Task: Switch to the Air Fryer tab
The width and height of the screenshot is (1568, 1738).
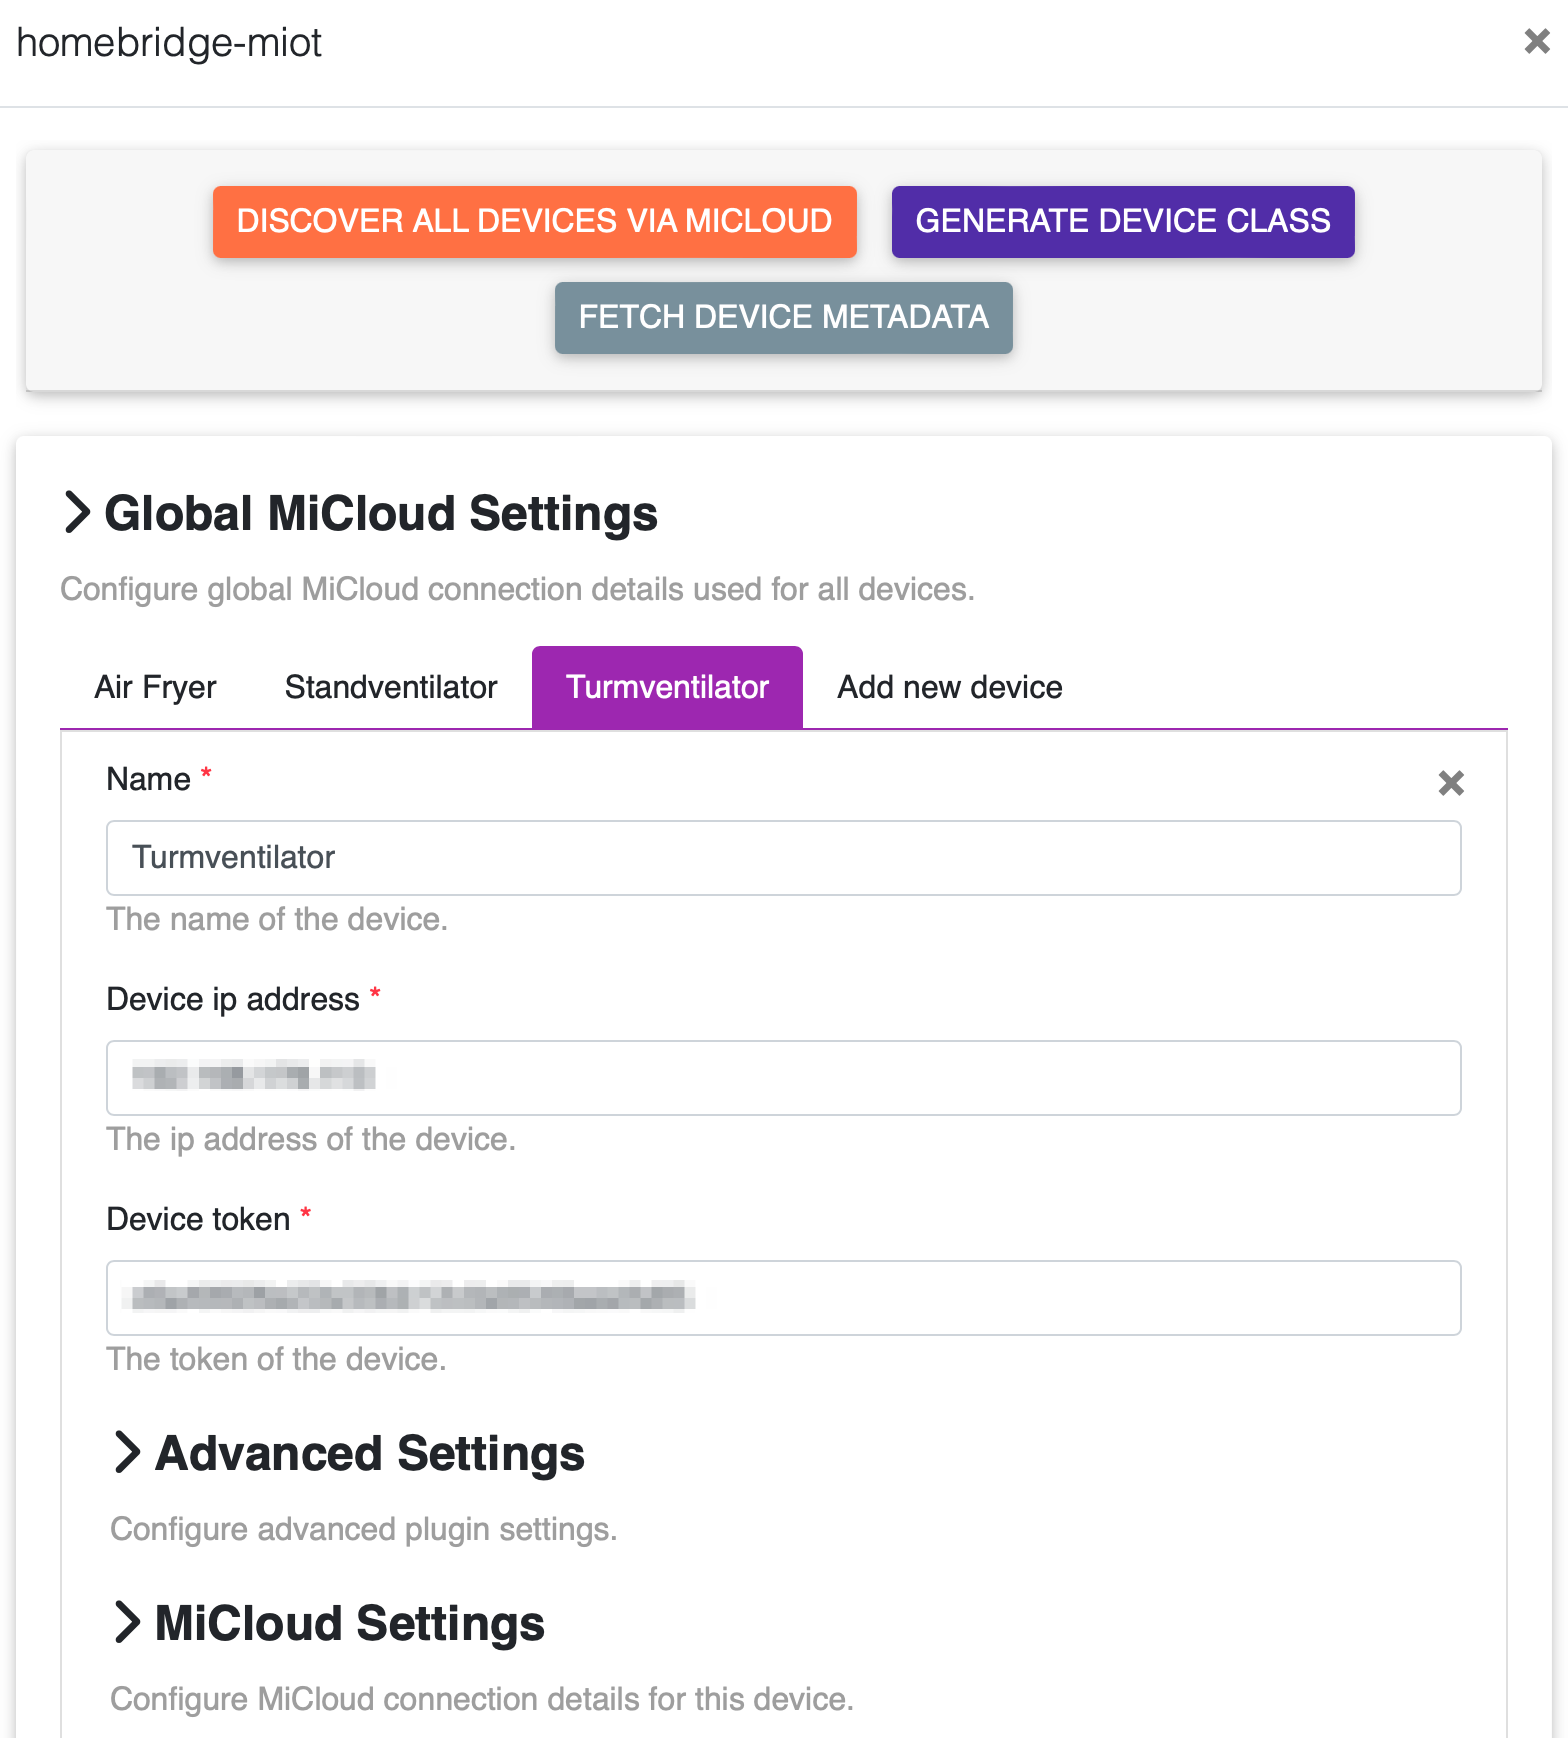Action: point(155,688)
